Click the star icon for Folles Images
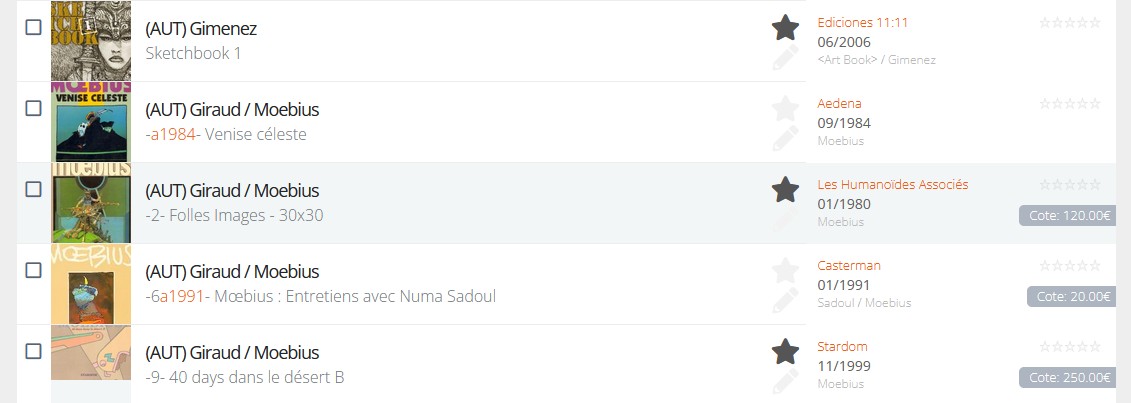 (x=785, y=189)
